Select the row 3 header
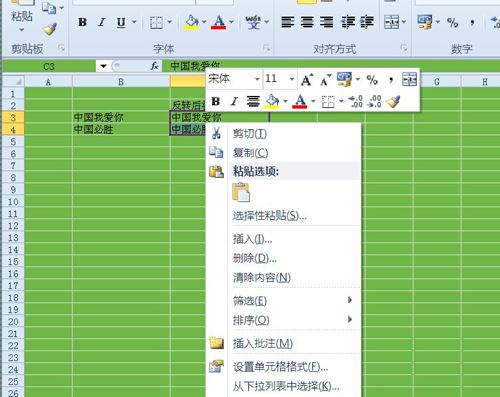The height and width of the screenshot is (397, 500). click(x=13, y=117)
